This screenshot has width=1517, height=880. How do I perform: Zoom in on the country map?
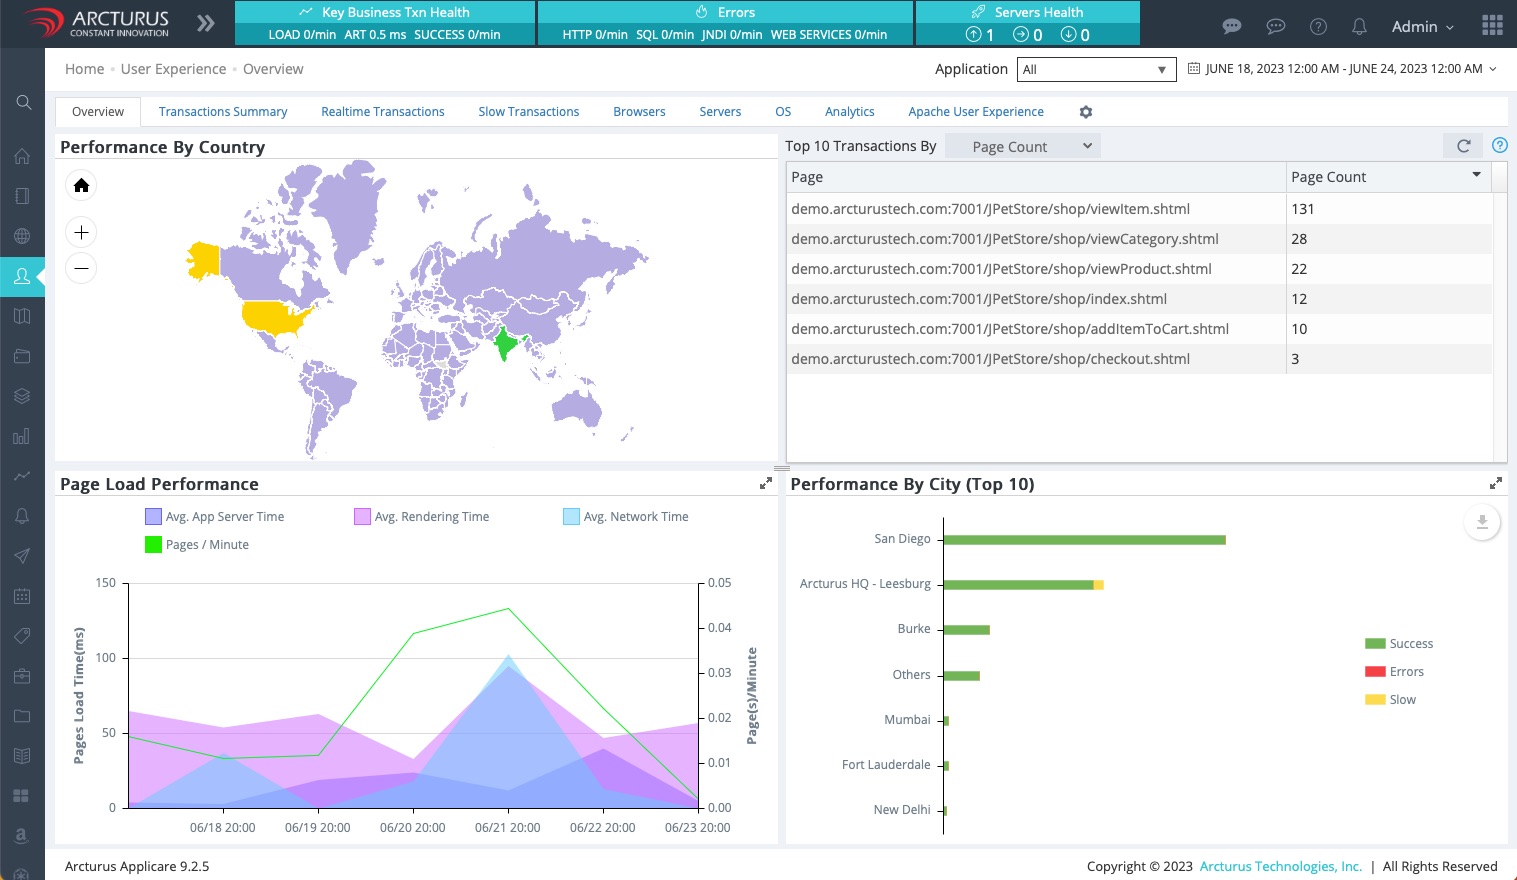point(82,232)
